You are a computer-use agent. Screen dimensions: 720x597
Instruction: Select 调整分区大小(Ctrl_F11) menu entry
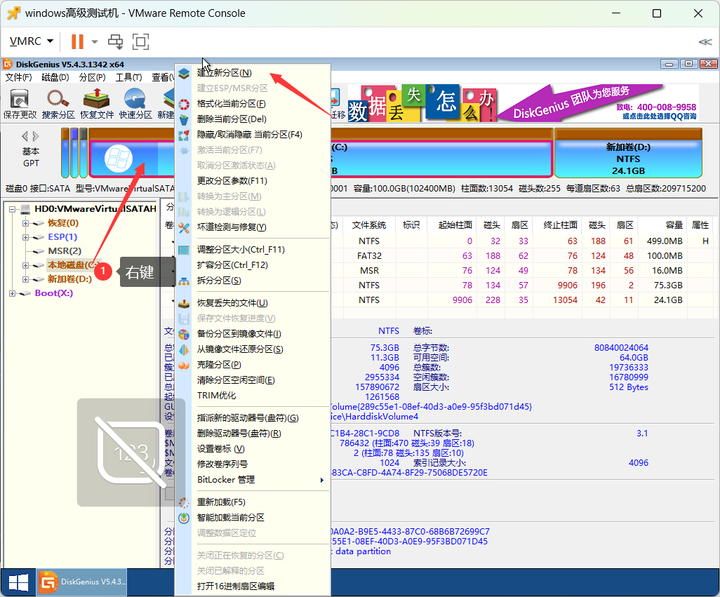click(253, 250)
